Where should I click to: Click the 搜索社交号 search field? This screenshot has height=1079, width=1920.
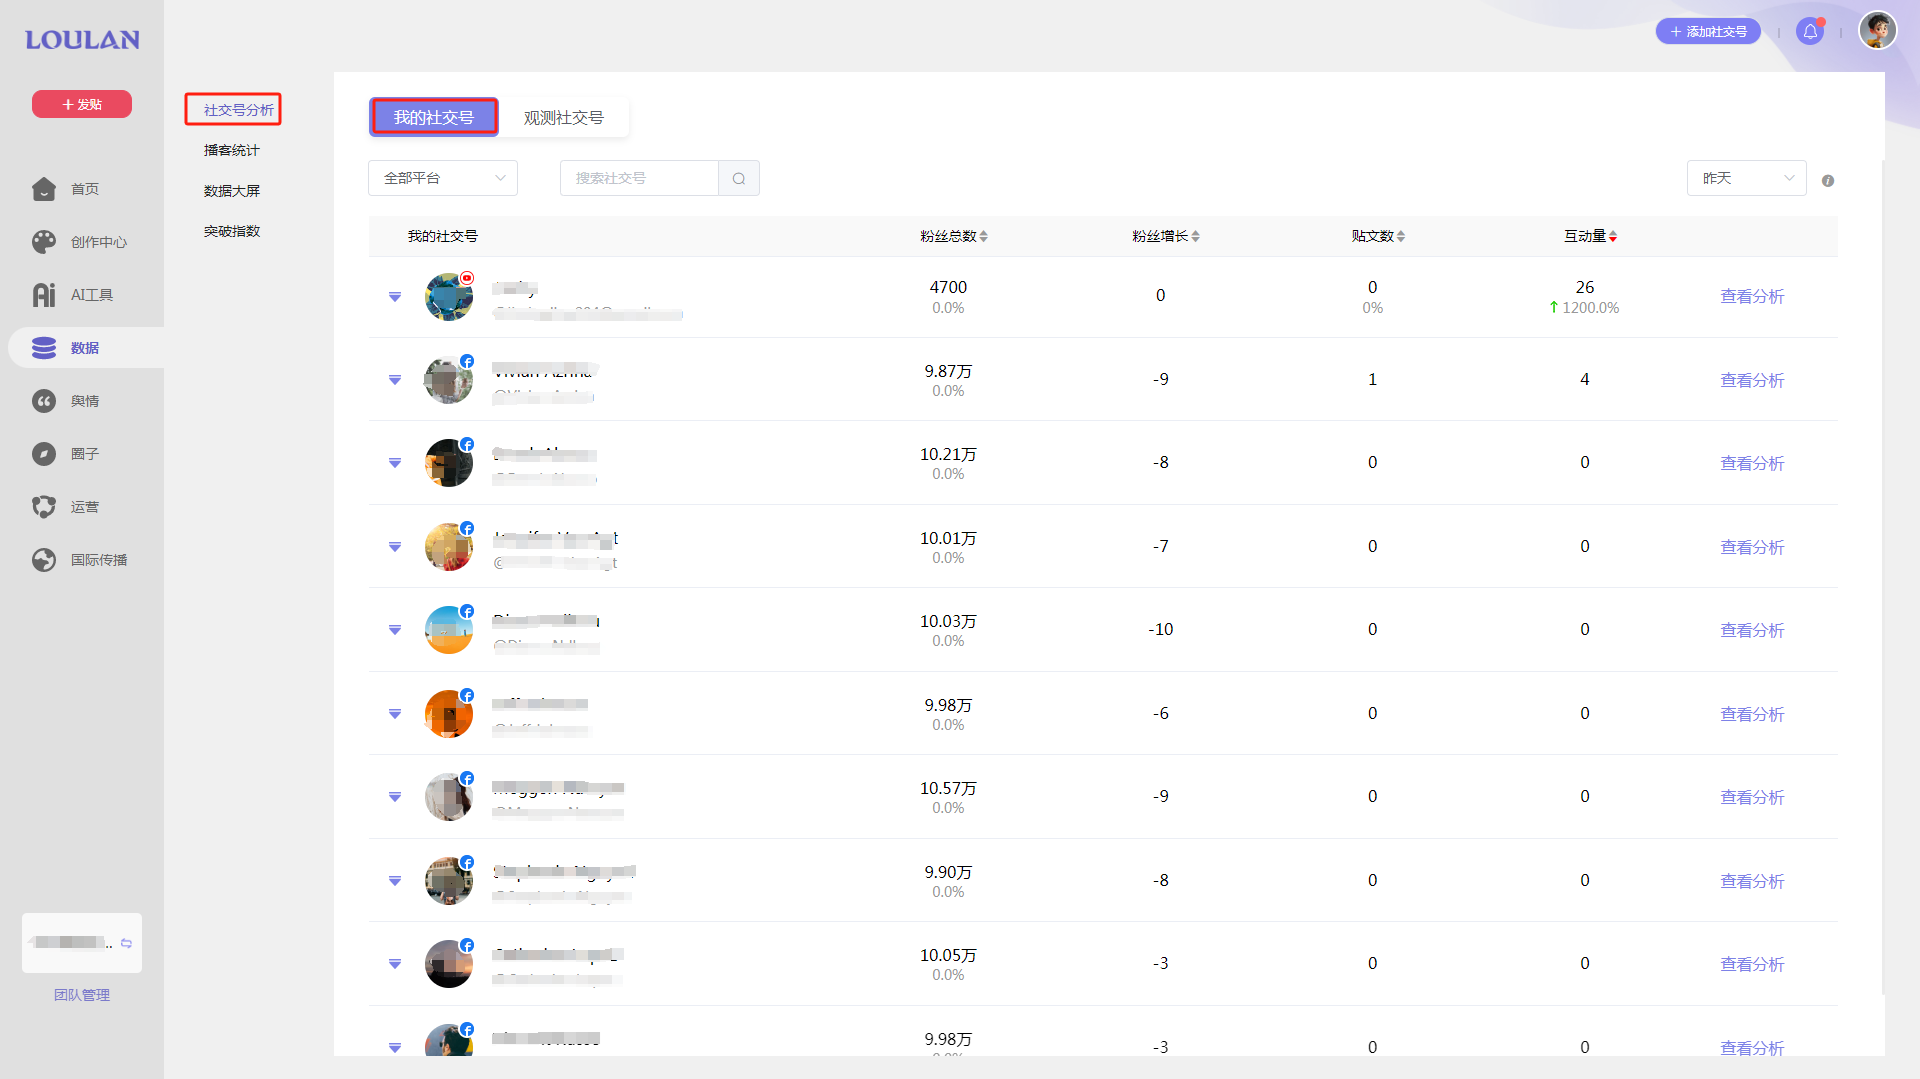click(x=639, y=178)
